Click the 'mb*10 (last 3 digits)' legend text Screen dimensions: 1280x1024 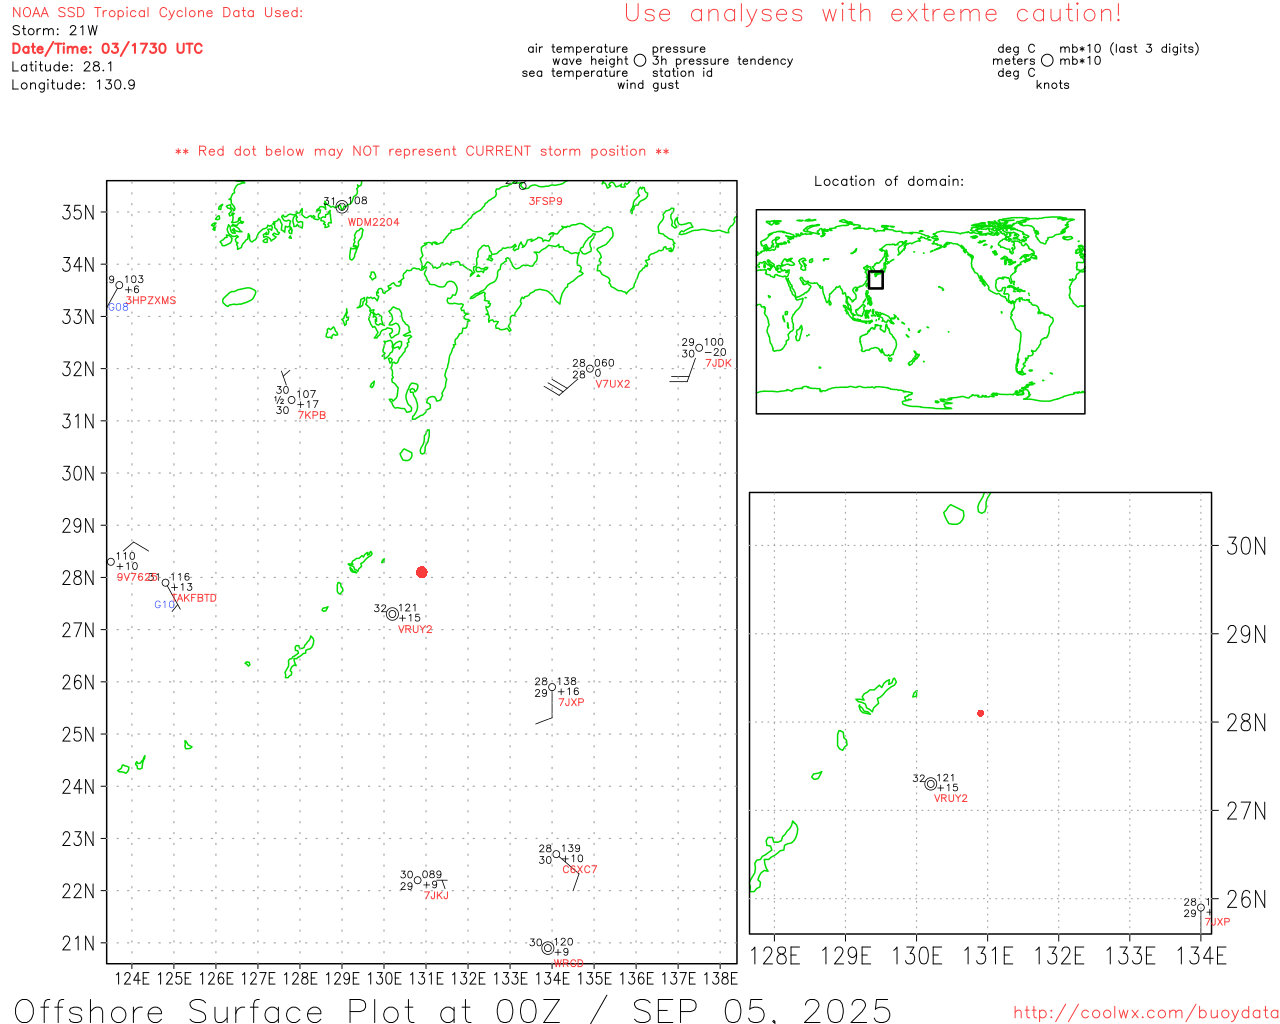pyautogui.click(x=1129, y=48)
